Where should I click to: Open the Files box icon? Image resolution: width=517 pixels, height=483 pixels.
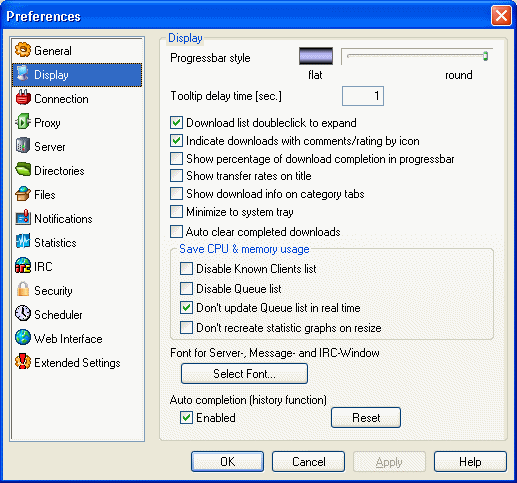pyautogui.click(x=23, y=194)
